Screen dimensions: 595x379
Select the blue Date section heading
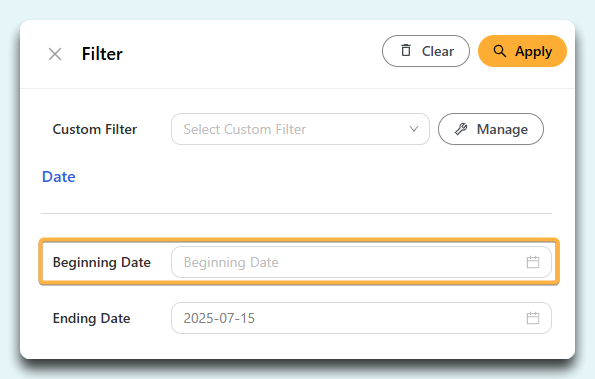59,177
